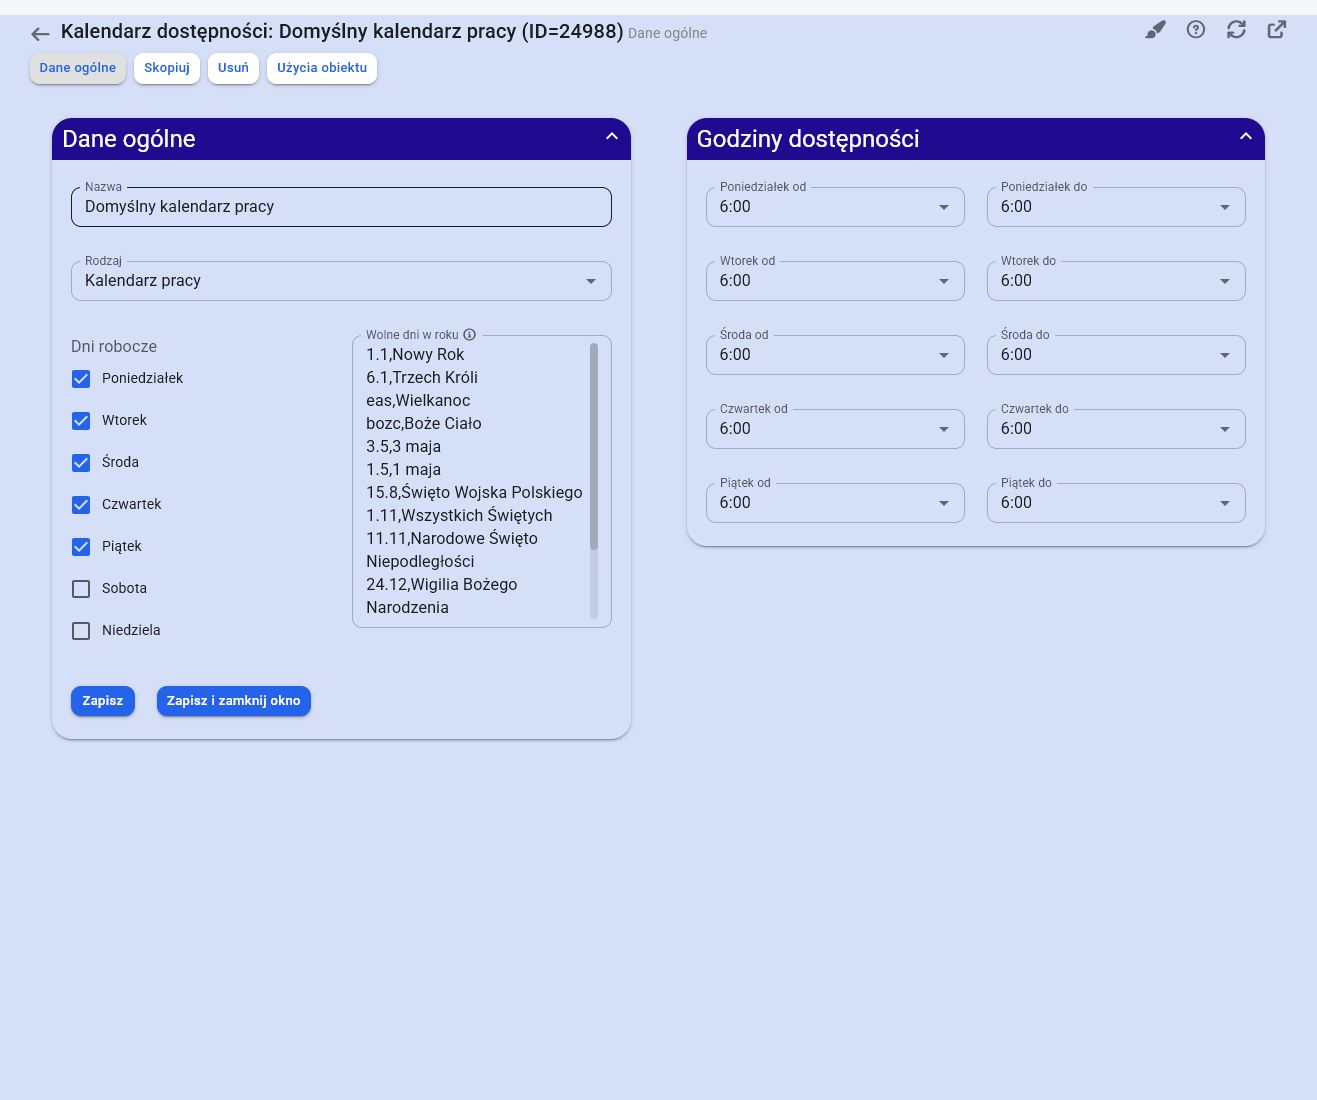This screenshot has width=1317, height=1100.
Task: Click the Usuń tab button
Action: point(233,68)
